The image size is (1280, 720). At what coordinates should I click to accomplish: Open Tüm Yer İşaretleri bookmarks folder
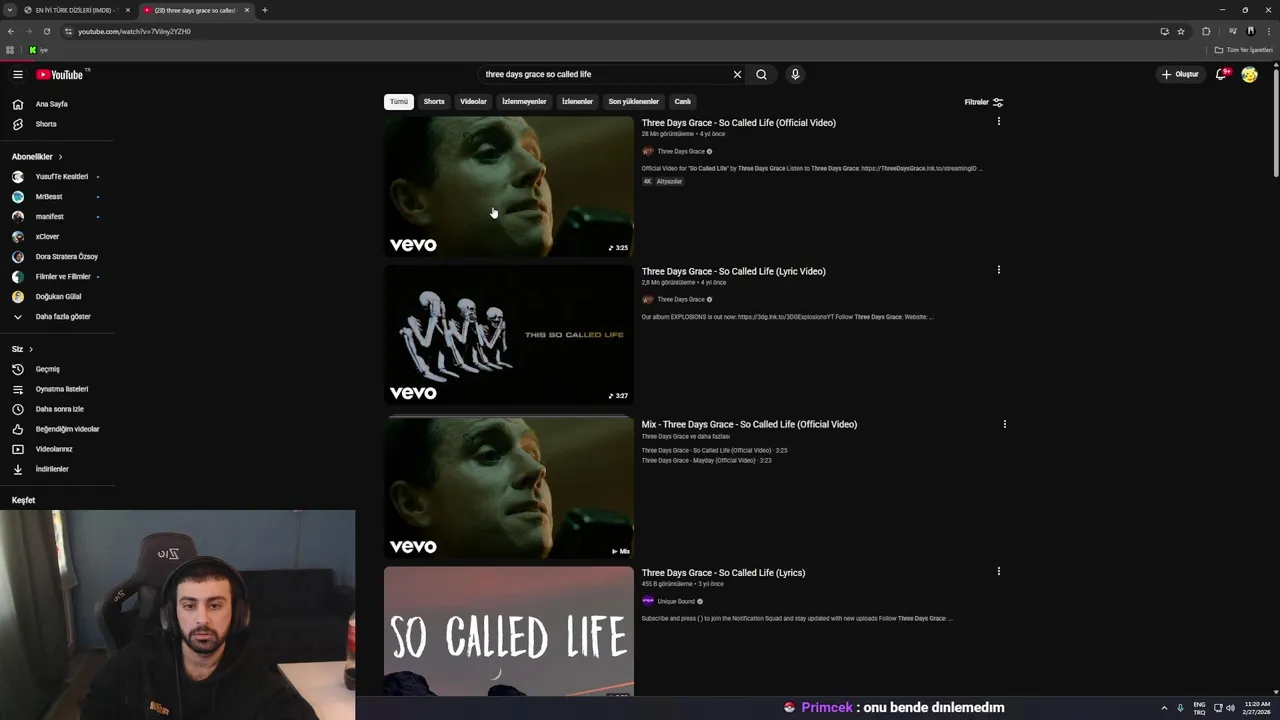[x=1243, y=50]
